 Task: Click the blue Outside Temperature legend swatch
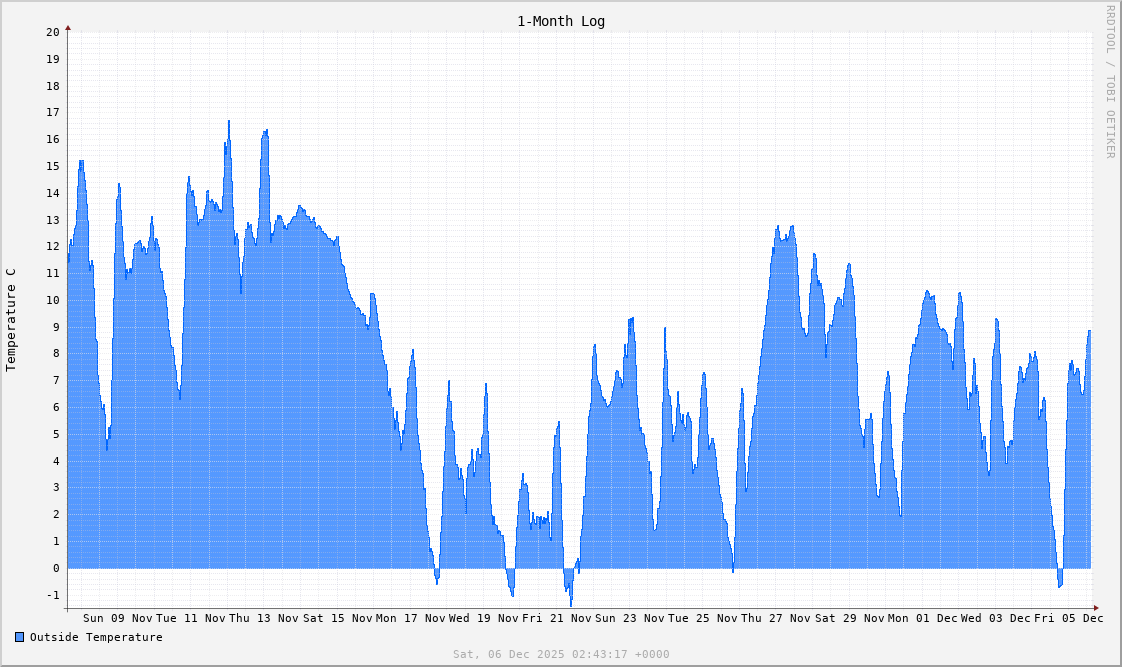[19, 637]
